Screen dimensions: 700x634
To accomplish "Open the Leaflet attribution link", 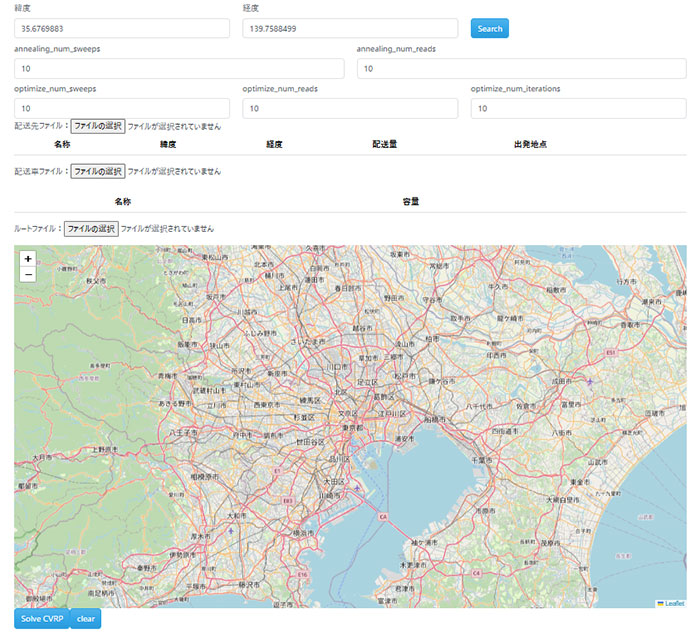I will pos(674,603).
